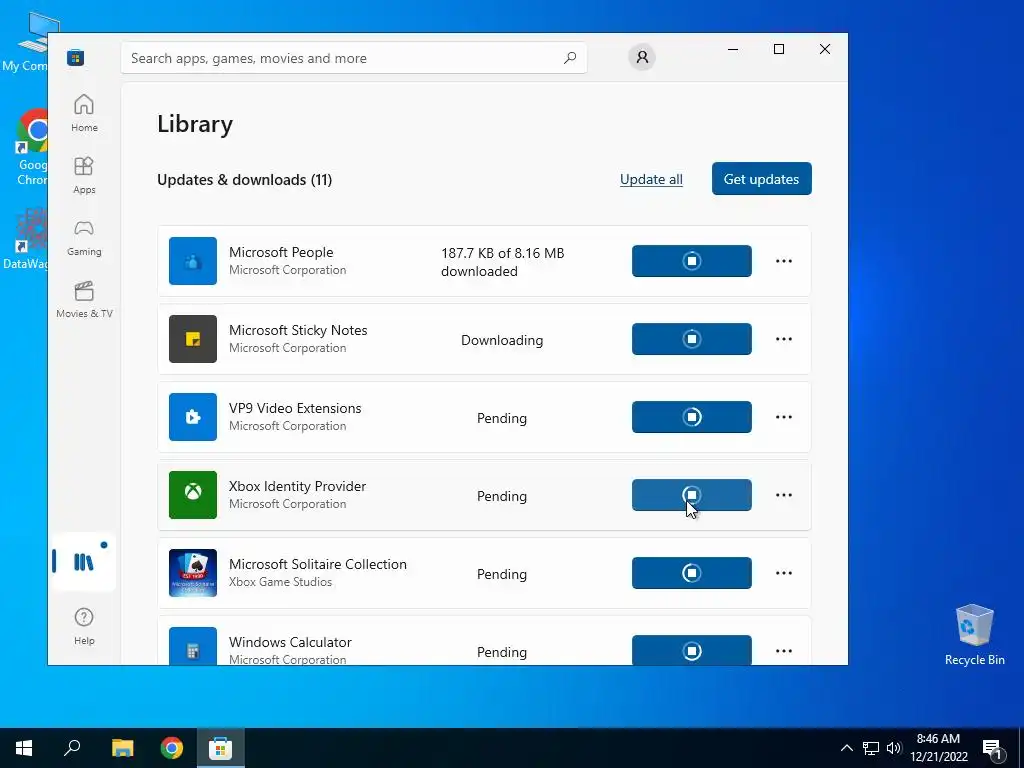Show hidden system tray icons
This screenshot has width=1024, height=768.
846,748
